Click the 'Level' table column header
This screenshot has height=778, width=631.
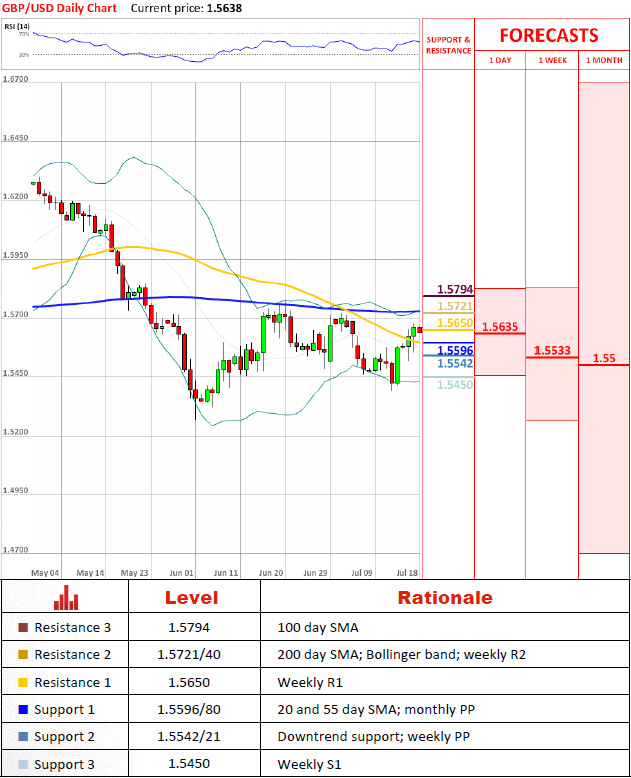click(191, 597)
